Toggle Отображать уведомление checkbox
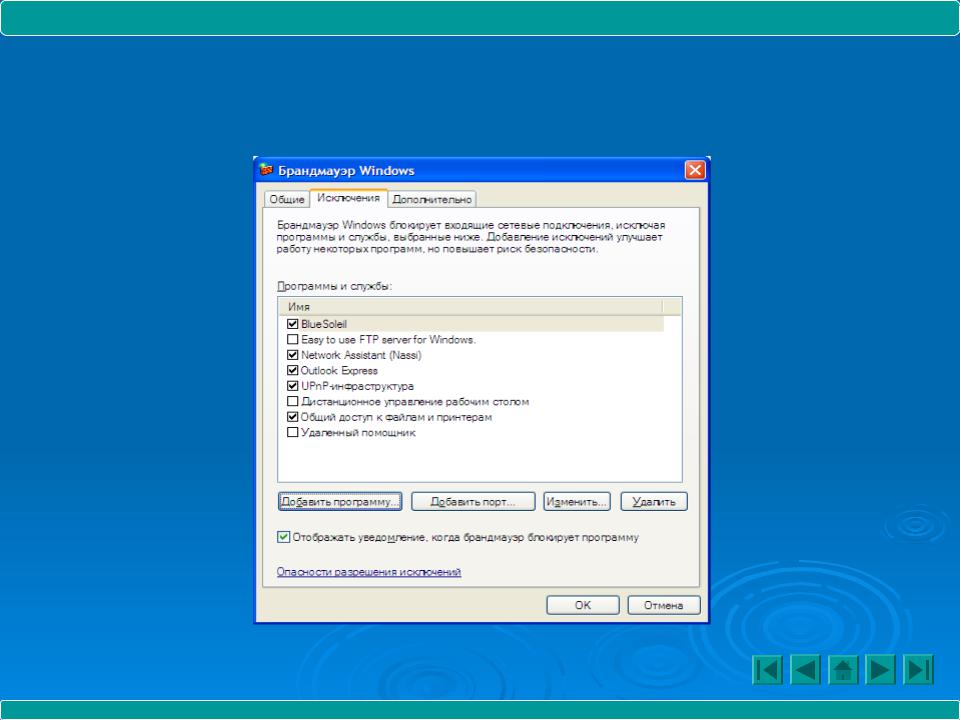960x720 pixels. point(283,537)
